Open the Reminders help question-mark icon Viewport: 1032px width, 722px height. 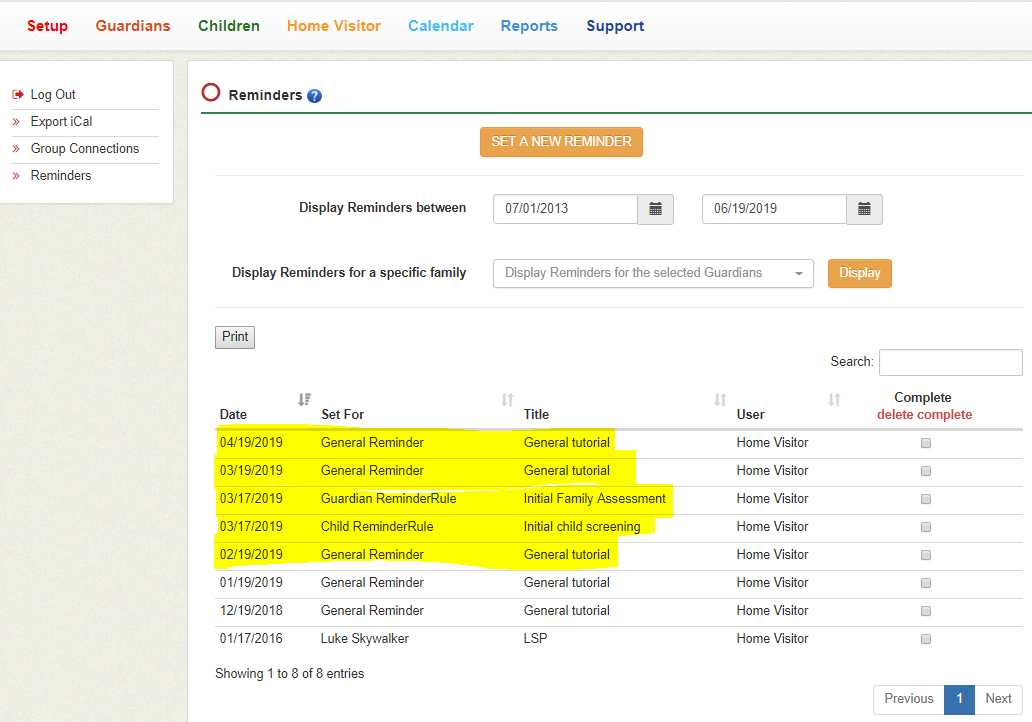click(315, 96)
